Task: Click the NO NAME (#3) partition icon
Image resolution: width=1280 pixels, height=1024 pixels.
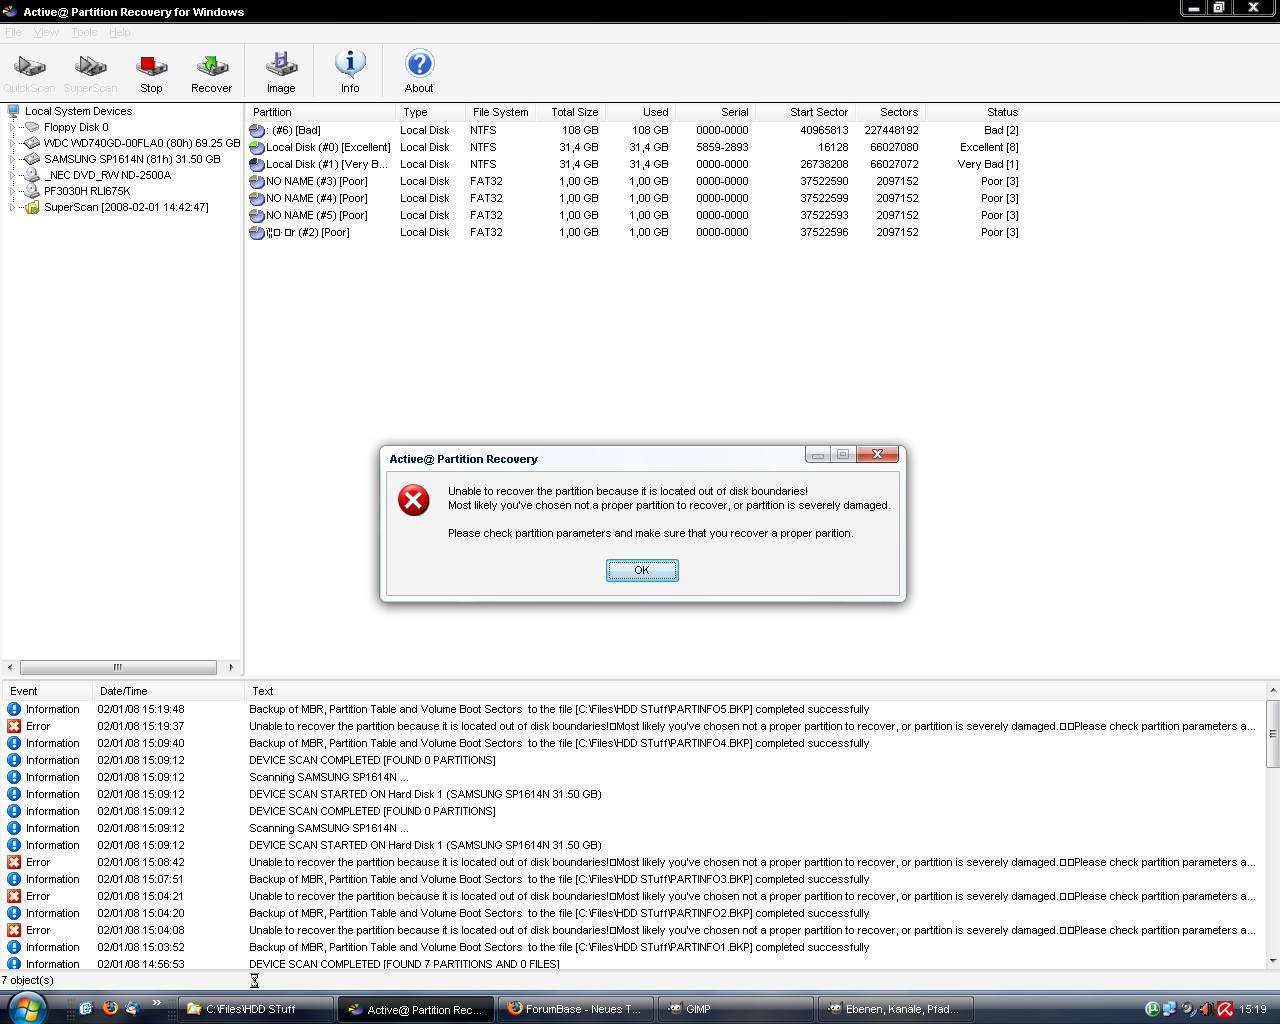Action: pos(257,181)
